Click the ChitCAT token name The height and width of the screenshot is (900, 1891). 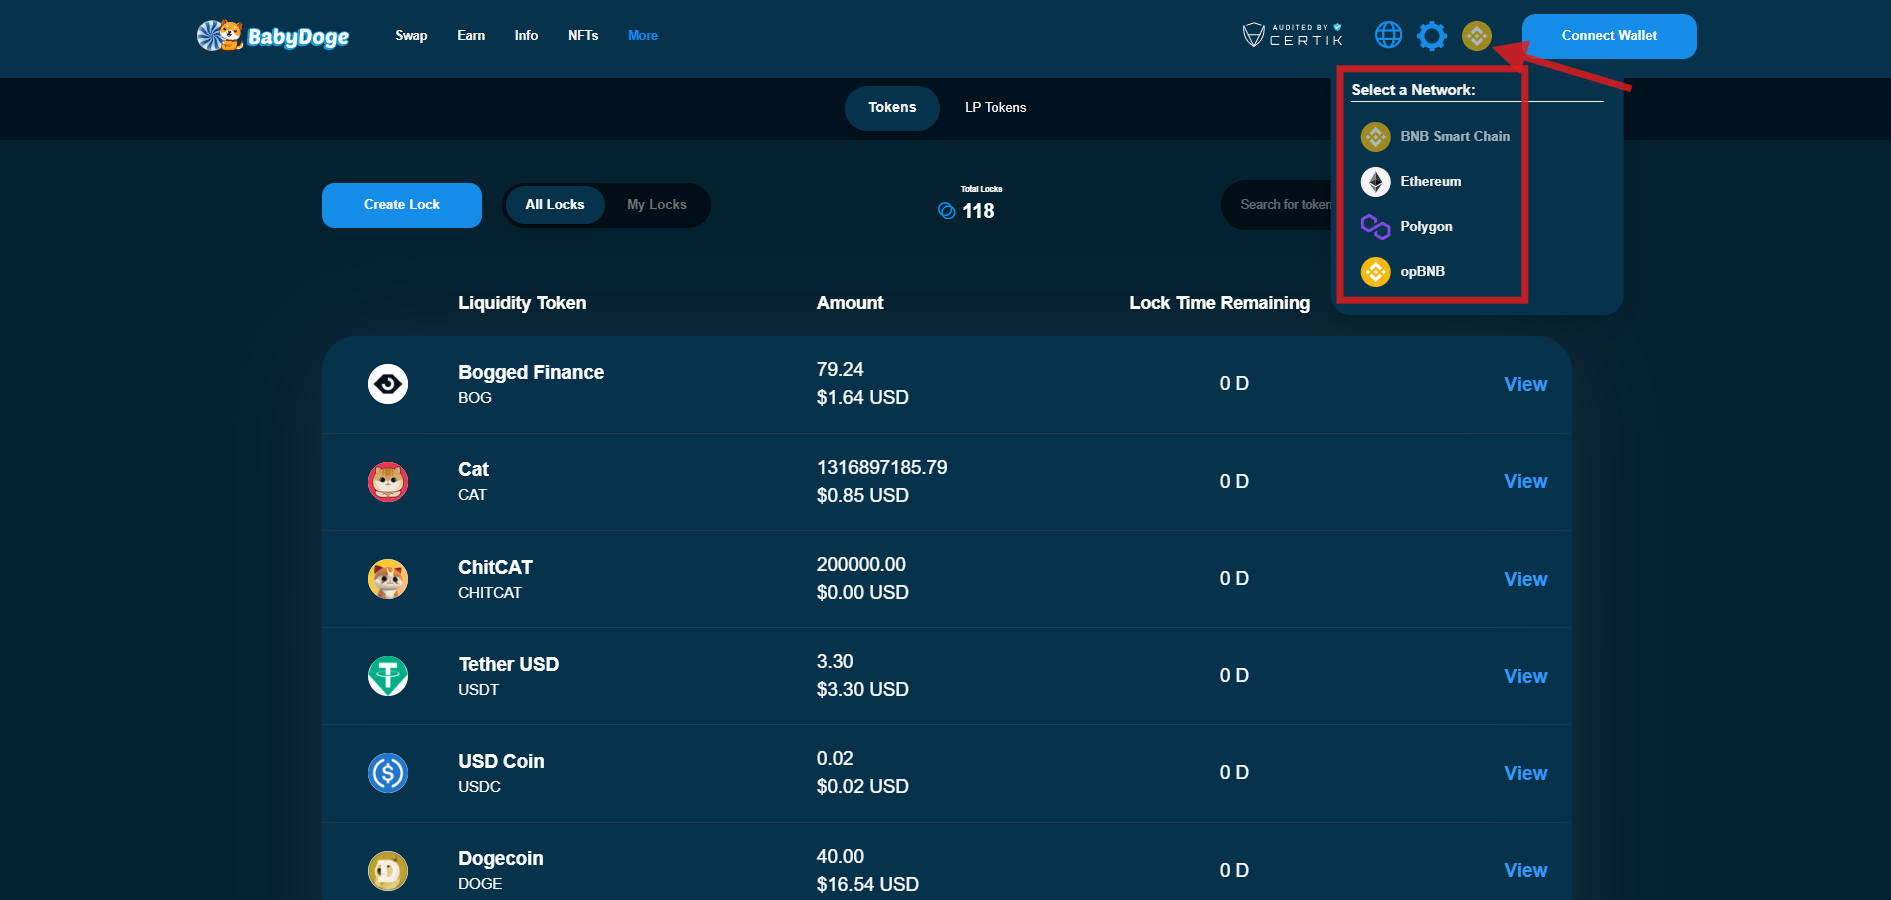(x=495, y=567)
